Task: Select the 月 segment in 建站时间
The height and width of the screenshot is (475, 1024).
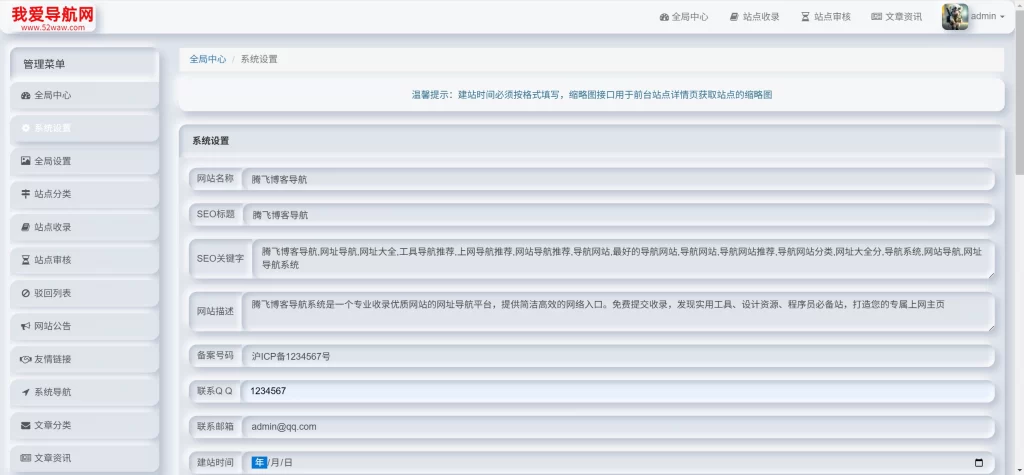Action: 274,463
